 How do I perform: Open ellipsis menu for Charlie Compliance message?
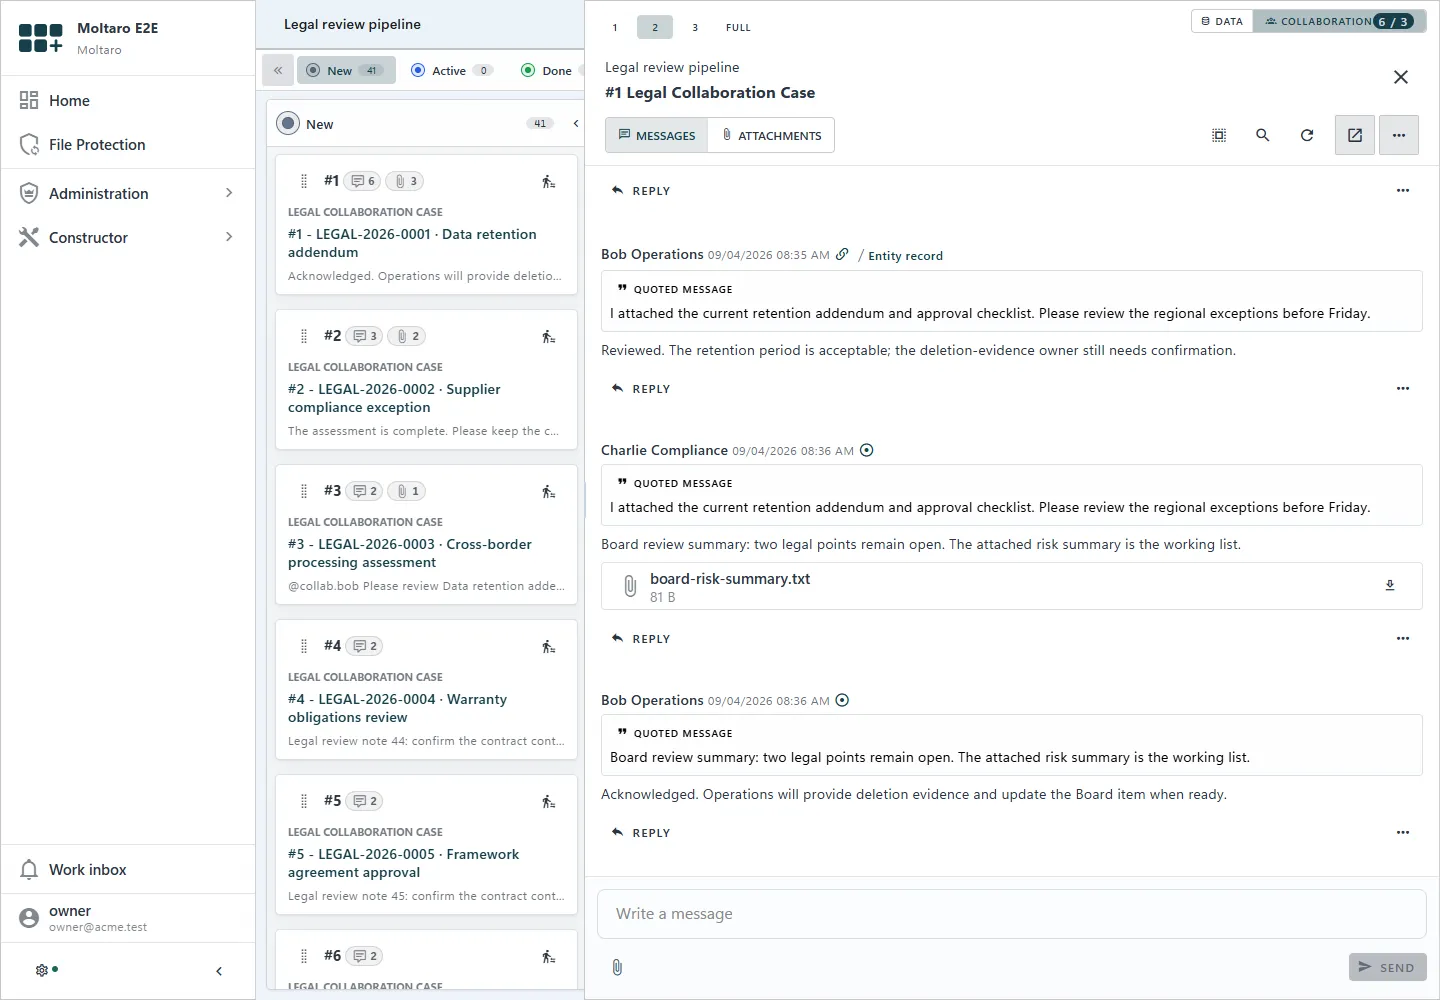(1403, 638)
